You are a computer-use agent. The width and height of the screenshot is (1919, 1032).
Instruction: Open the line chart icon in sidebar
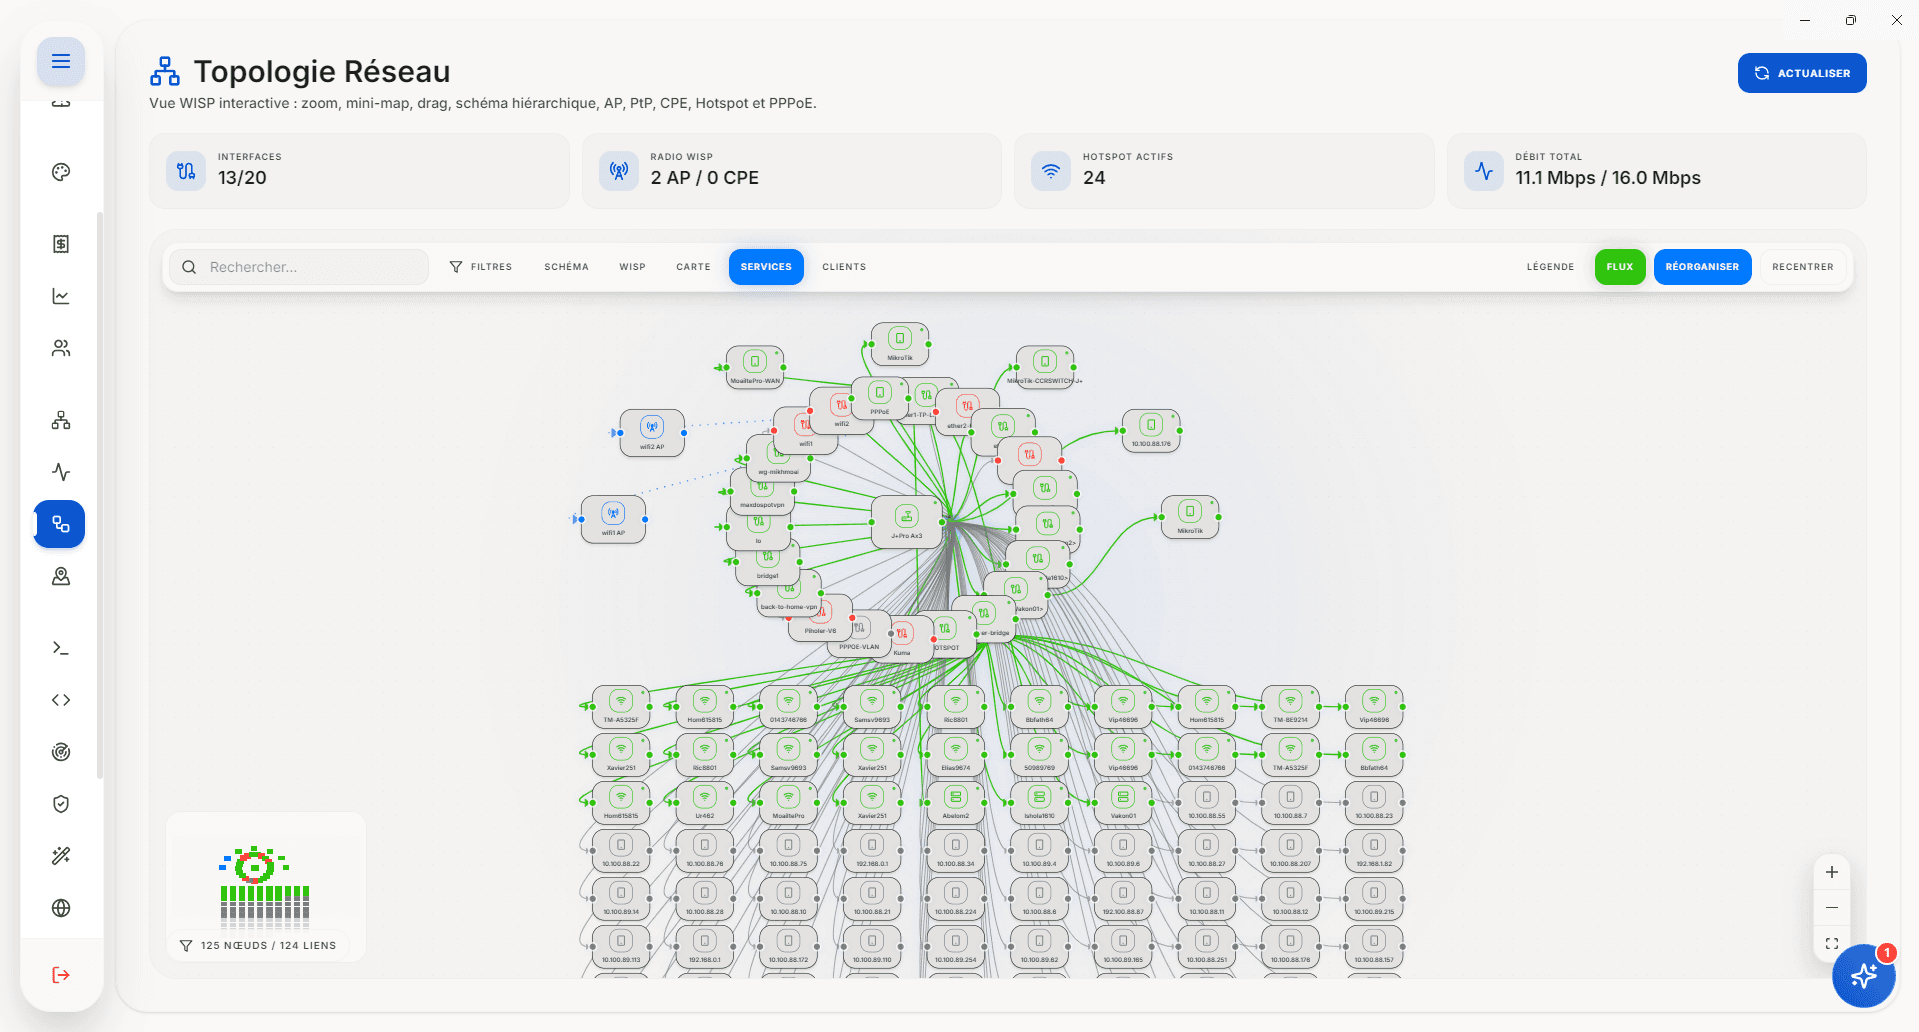61,296
